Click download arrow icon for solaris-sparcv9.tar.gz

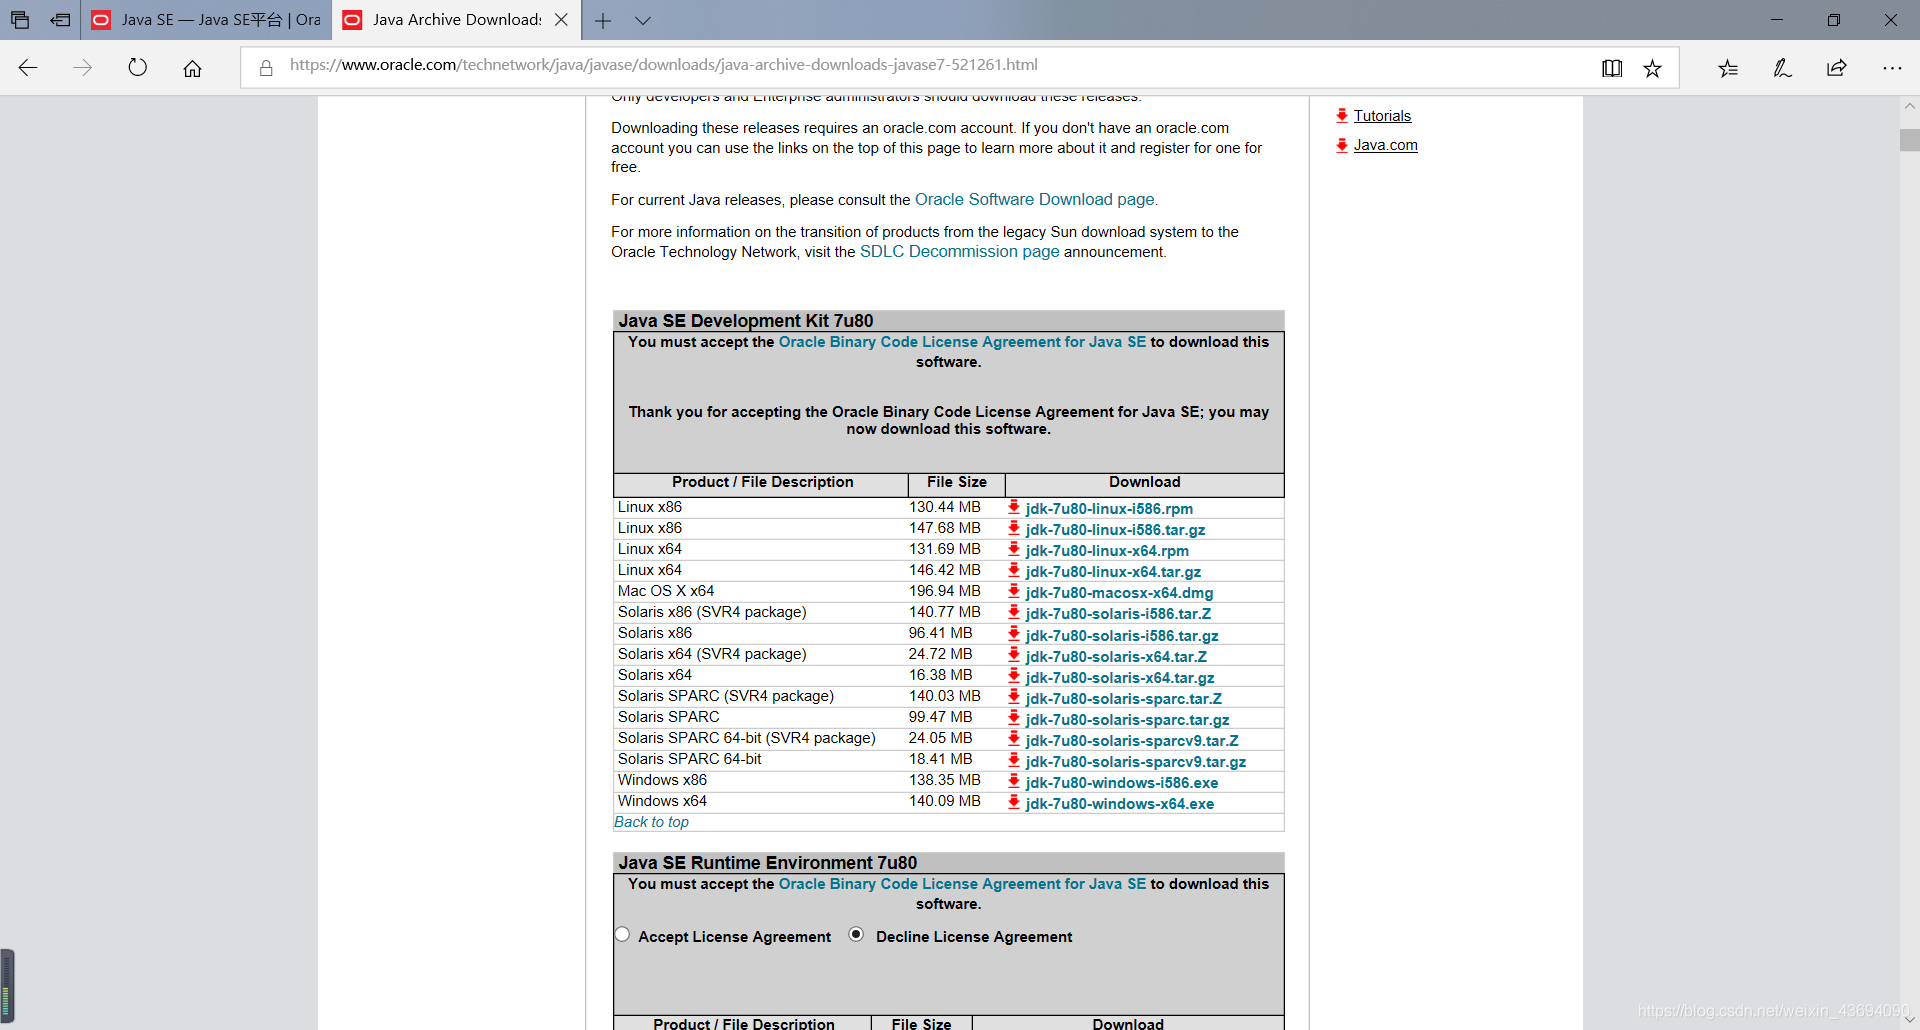(1014, 760)
